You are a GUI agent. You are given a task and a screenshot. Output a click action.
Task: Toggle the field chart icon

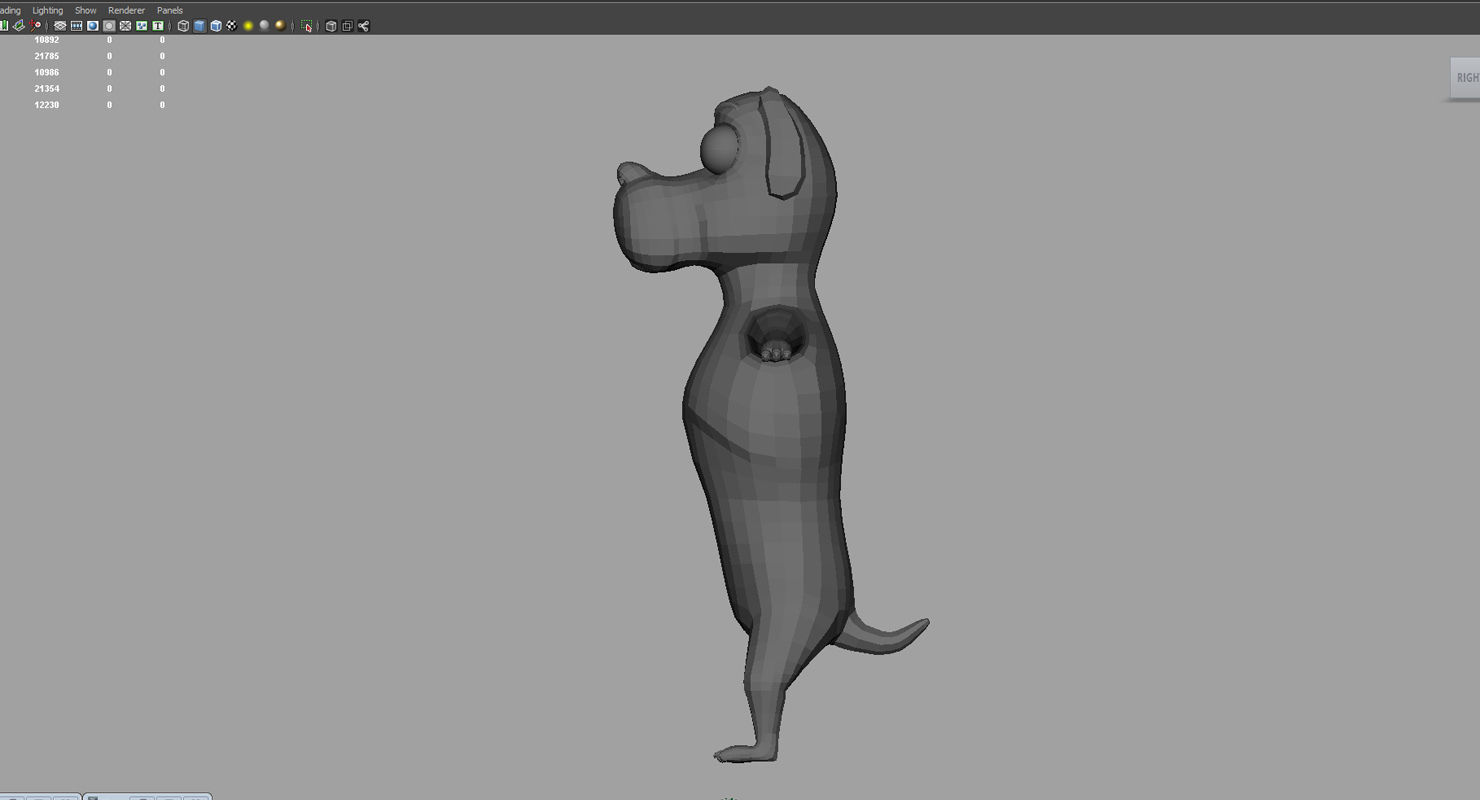(125, 26)
